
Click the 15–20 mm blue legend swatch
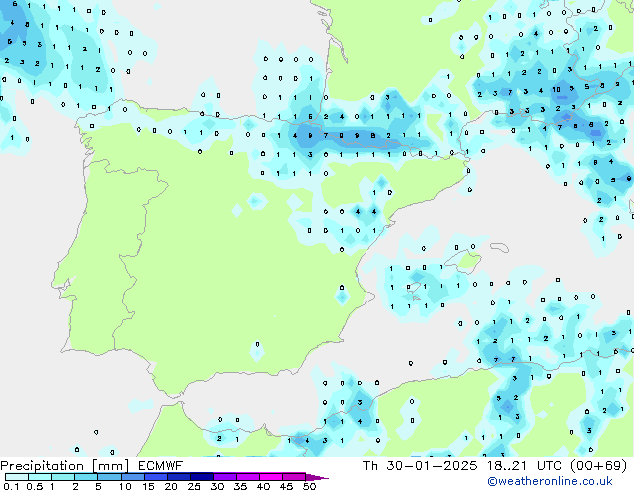[x=155, y=477]
